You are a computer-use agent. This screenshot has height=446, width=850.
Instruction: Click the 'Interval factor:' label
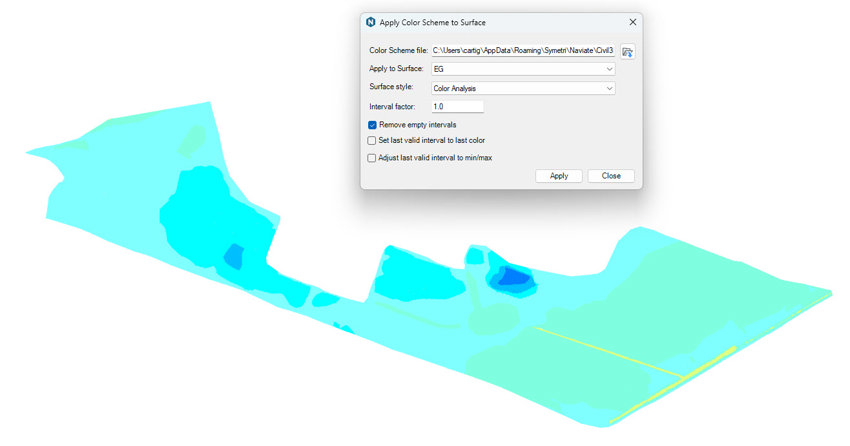392,107
